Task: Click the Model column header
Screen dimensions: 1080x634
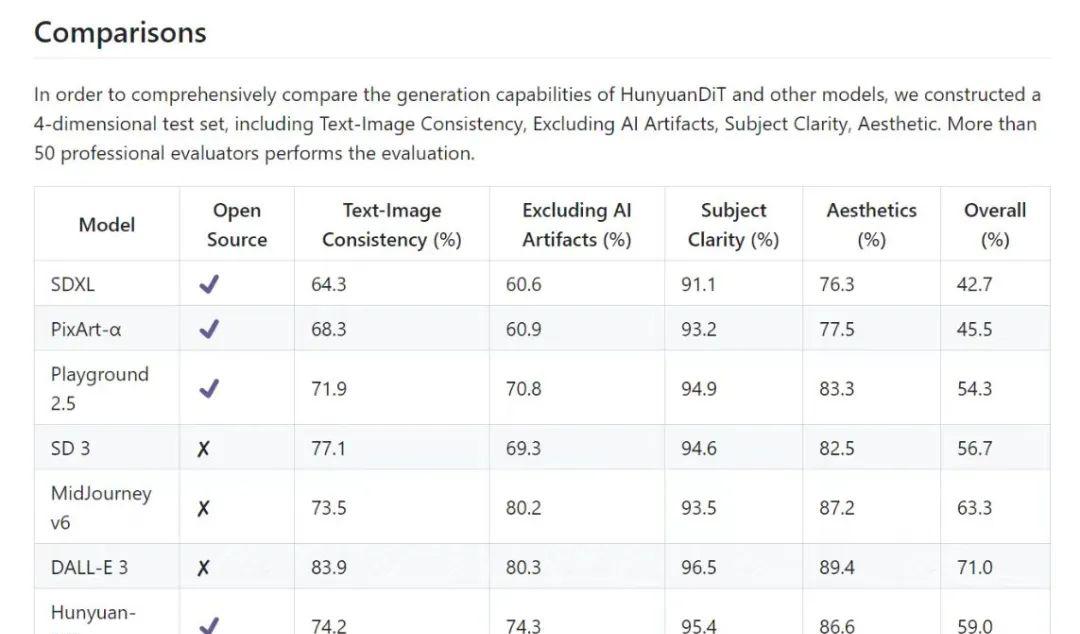Action: pyautogui.click(x=107, y=225)
